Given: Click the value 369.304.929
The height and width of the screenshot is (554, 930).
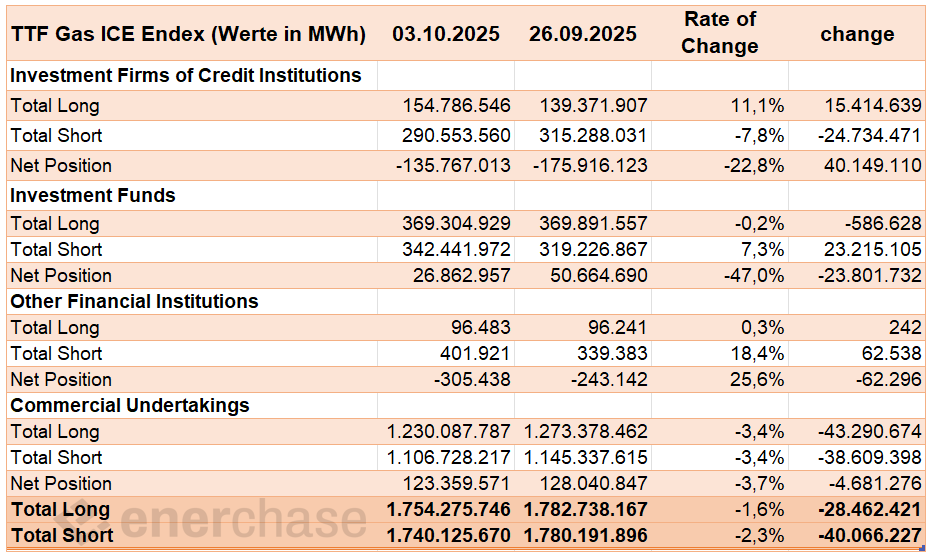Looking at the screenshot, I should (456, 224).
